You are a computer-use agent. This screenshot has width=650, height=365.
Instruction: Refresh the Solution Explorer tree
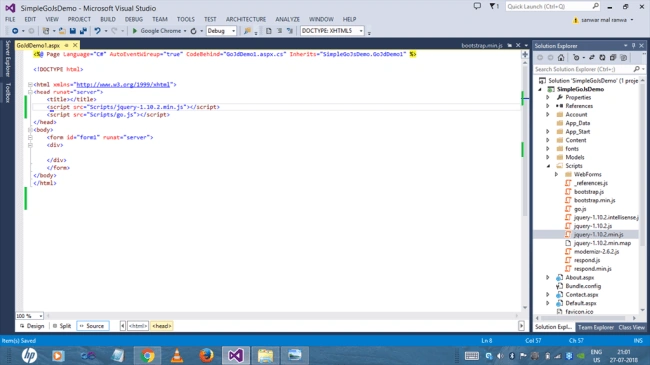[602, 58]
